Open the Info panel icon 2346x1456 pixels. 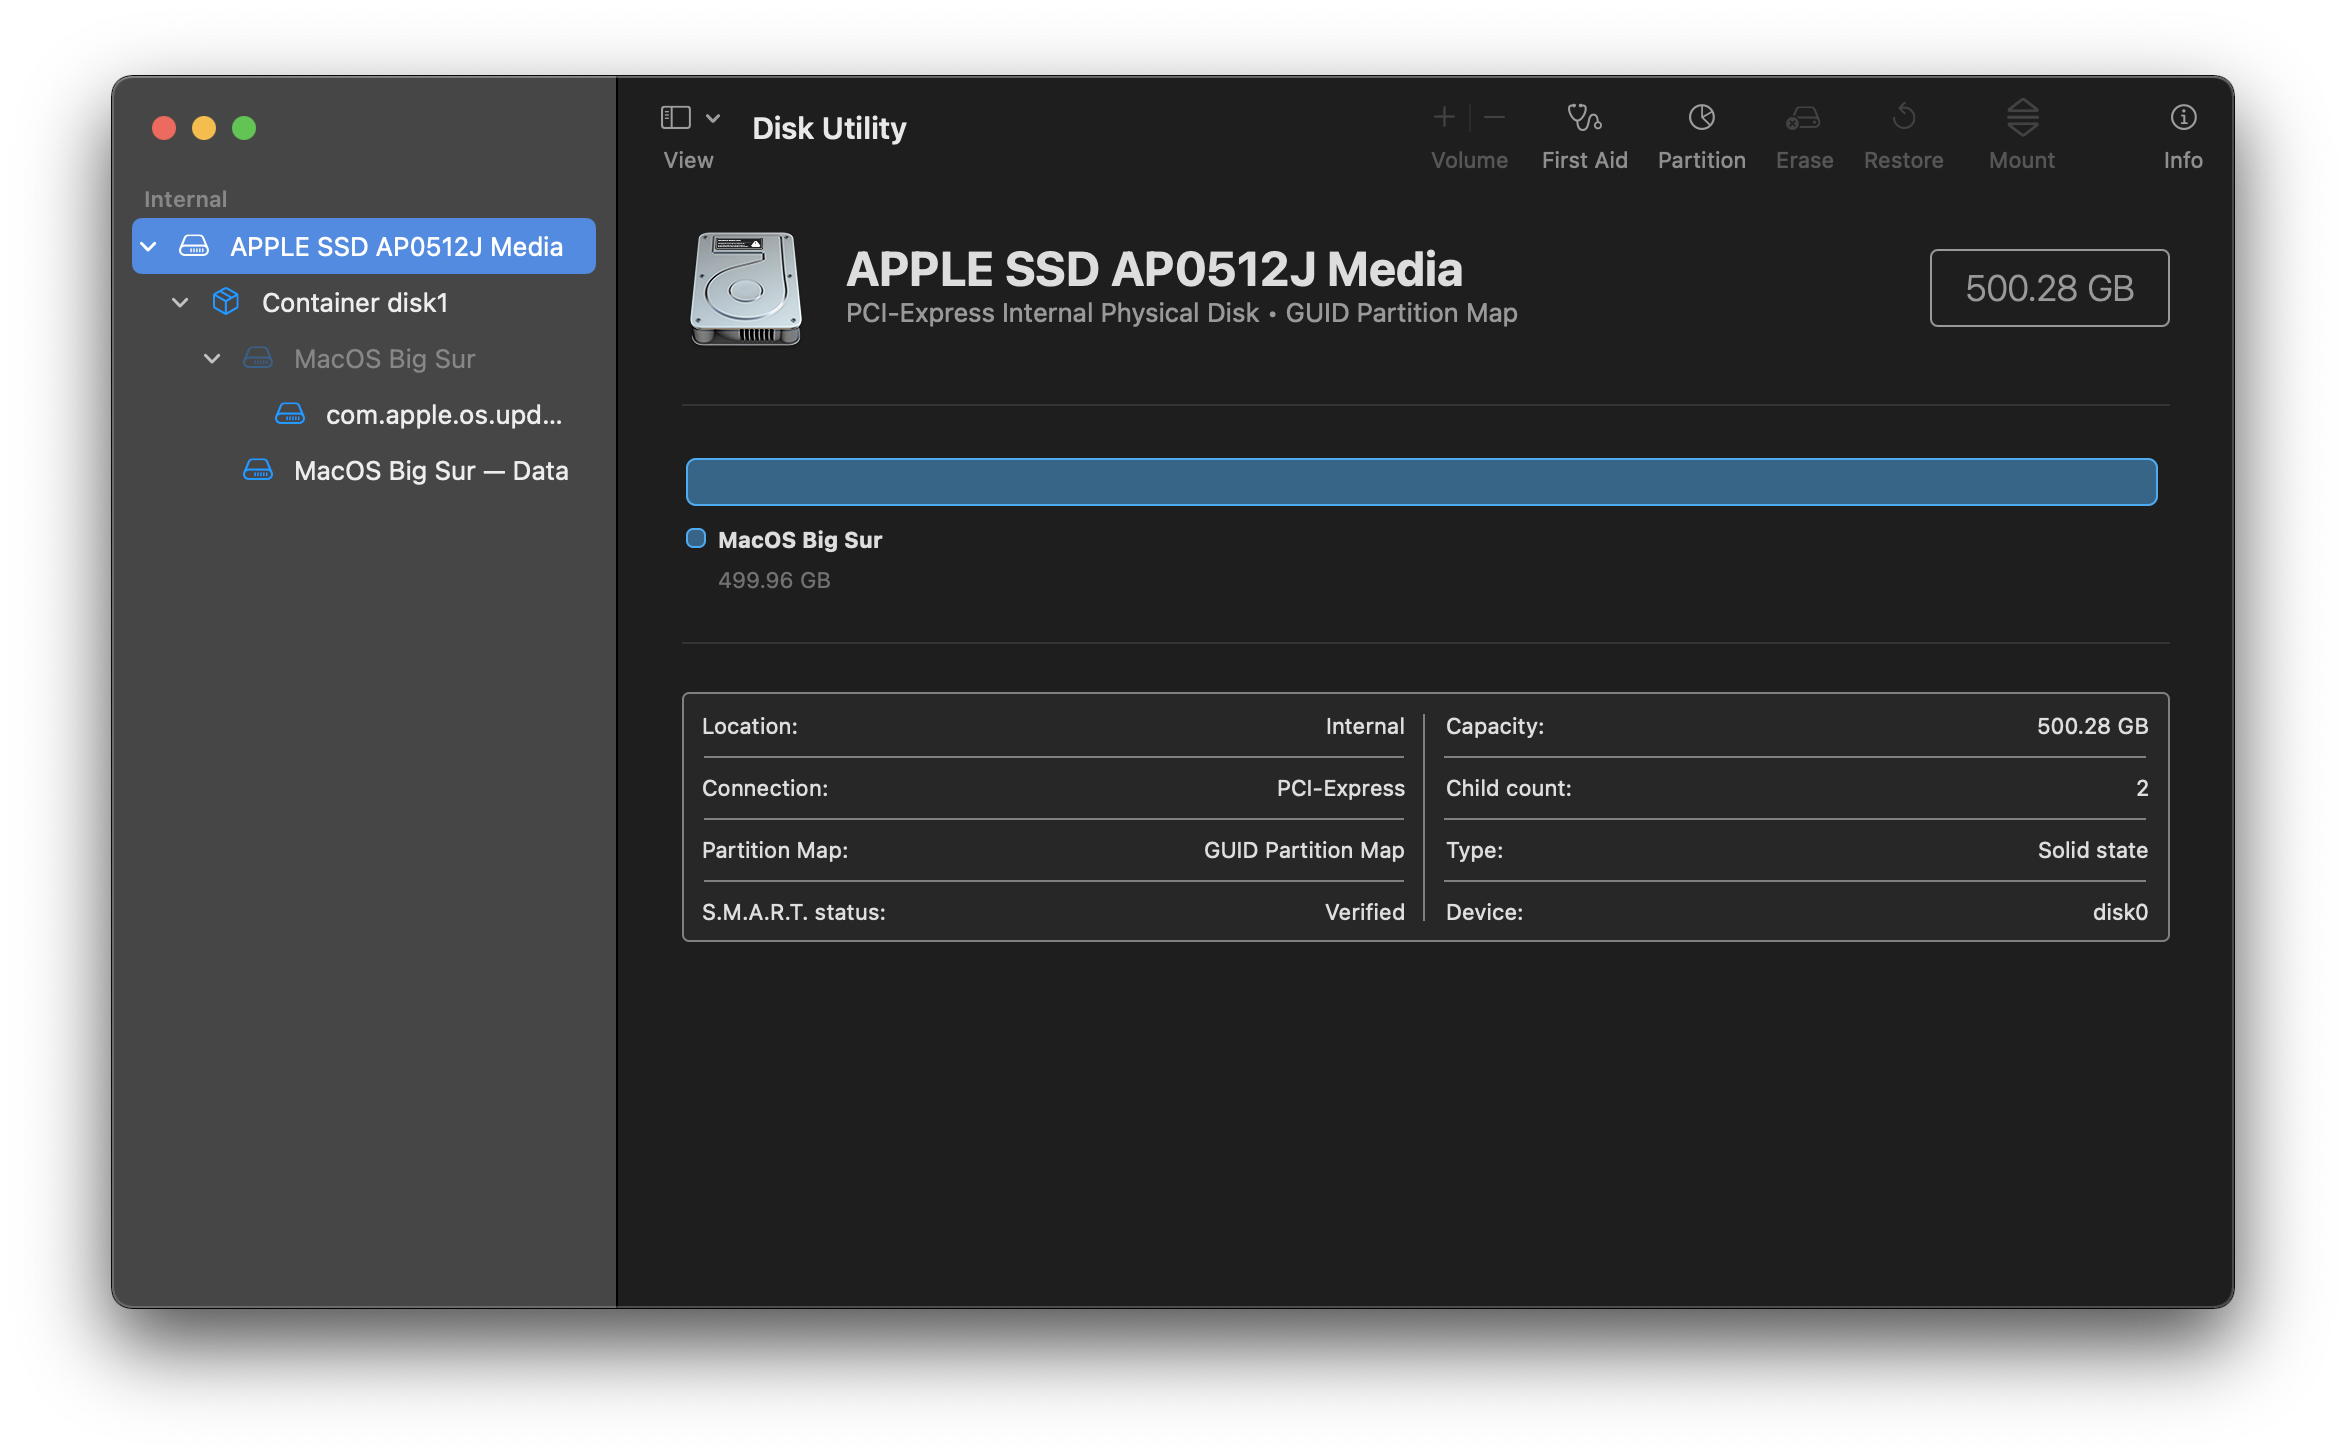click(2182, 118)
